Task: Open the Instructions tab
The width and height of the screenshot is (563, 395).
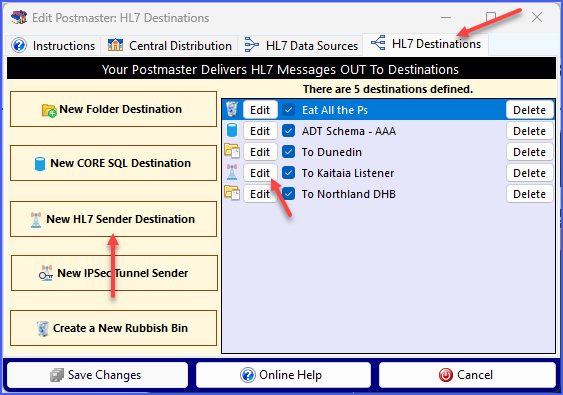Action: click(53, 46)
